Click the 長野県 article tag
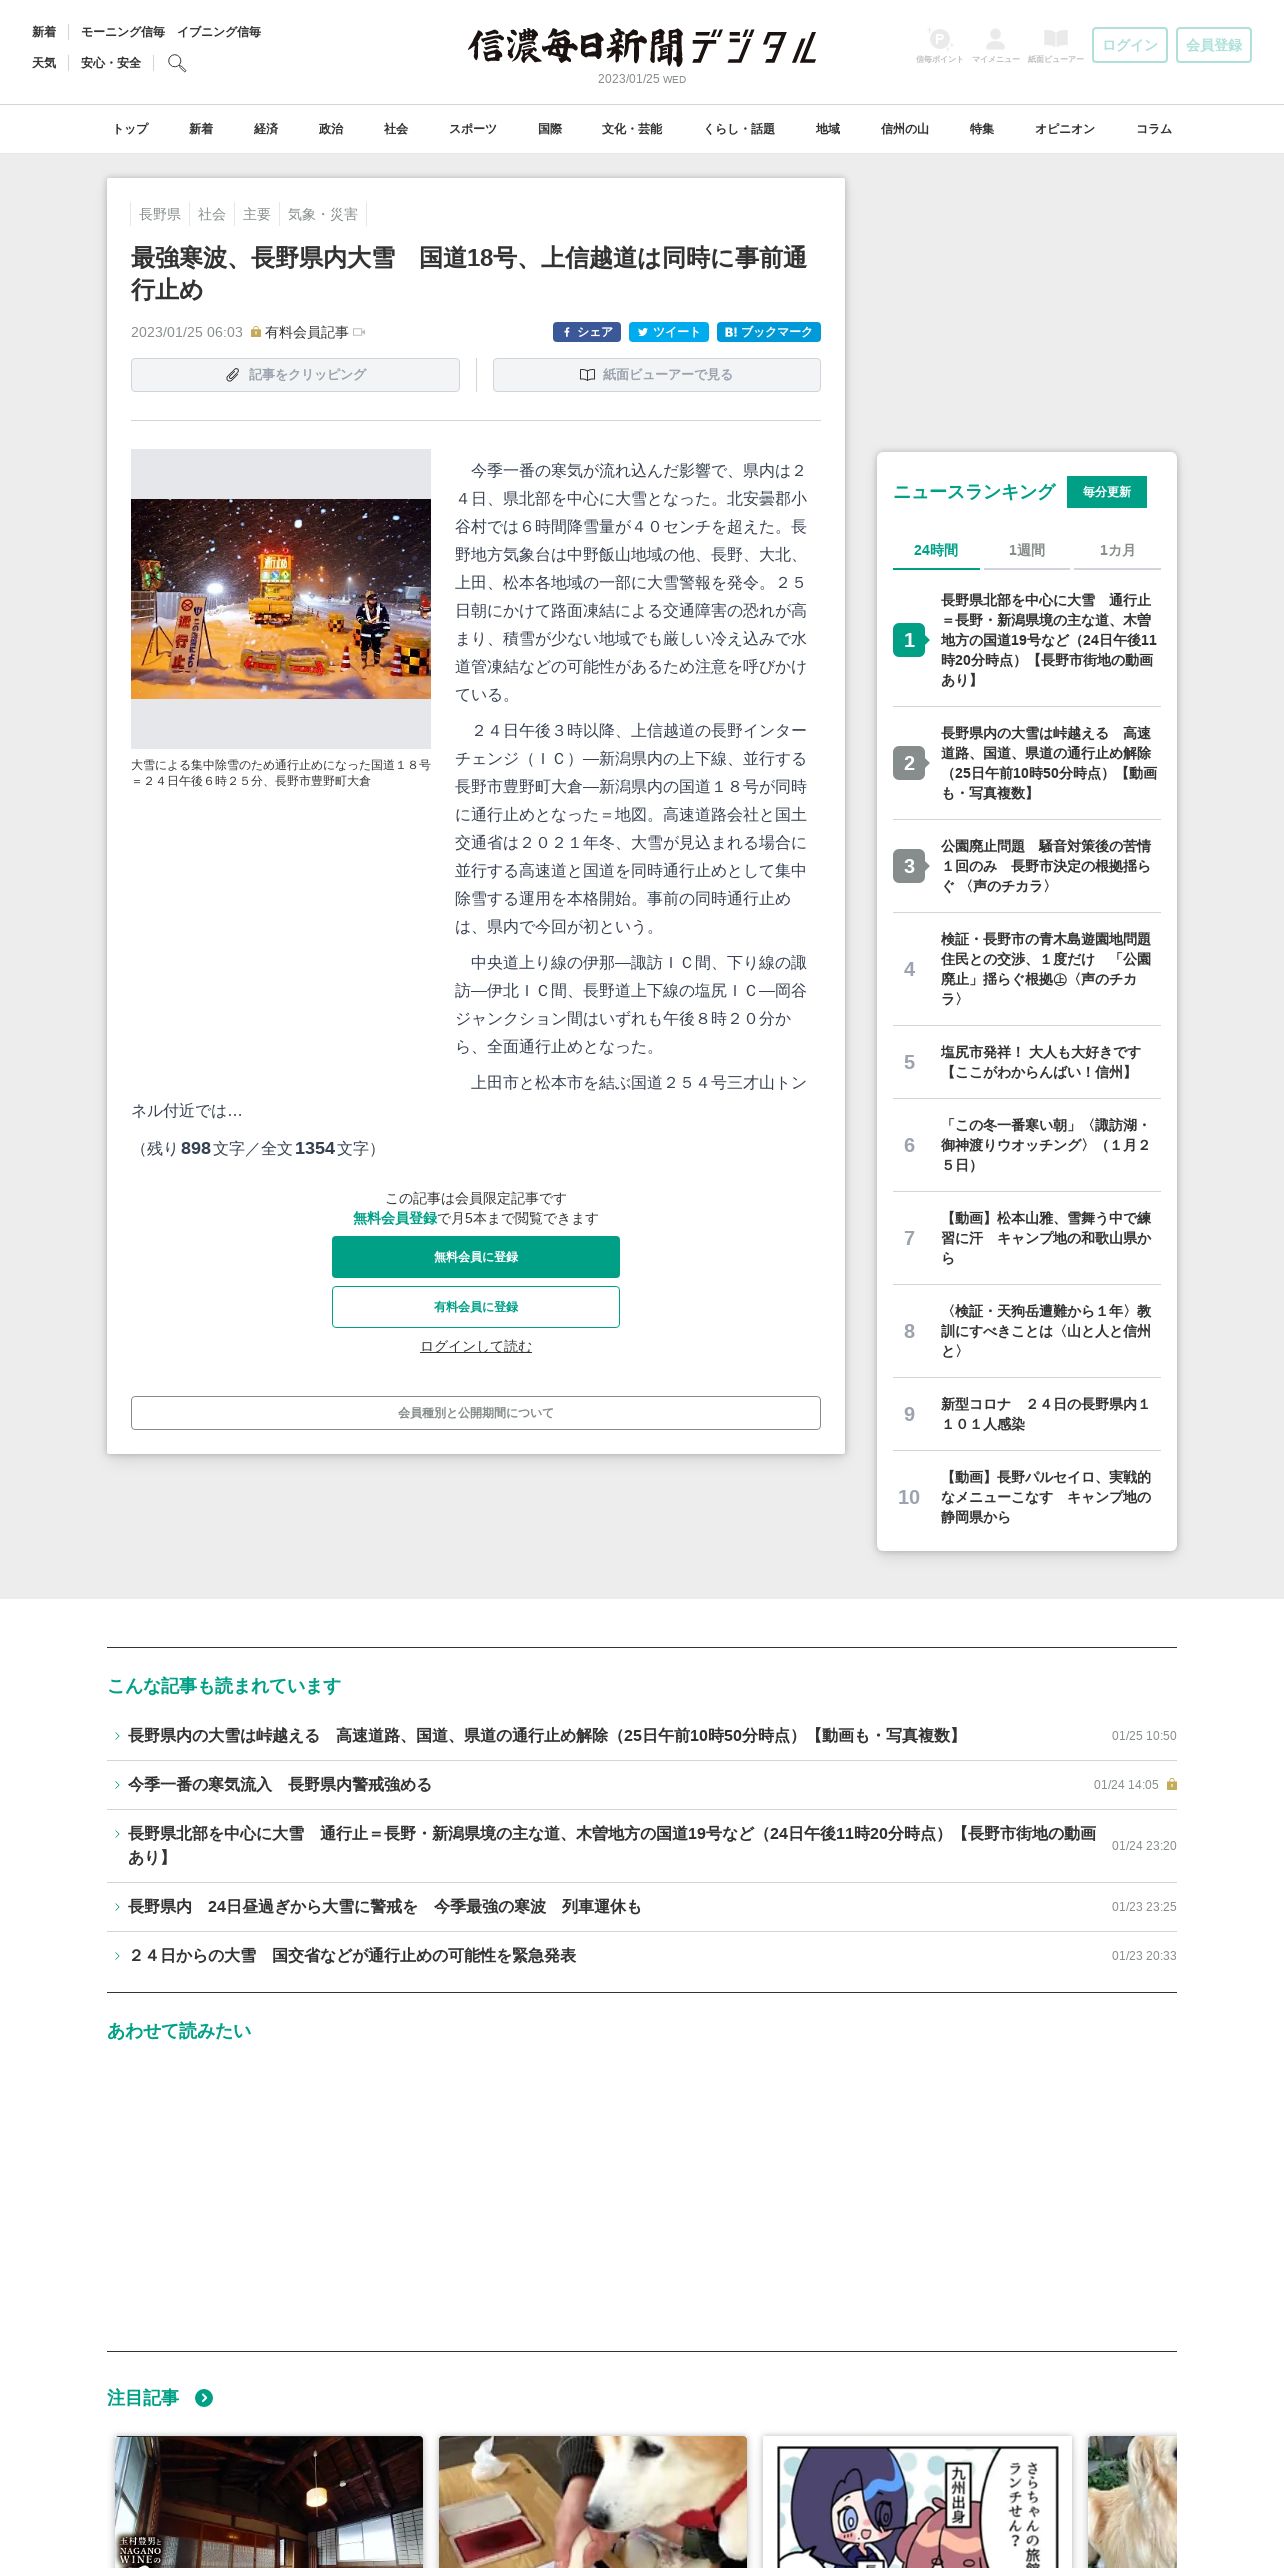 [x=160, y=214]
